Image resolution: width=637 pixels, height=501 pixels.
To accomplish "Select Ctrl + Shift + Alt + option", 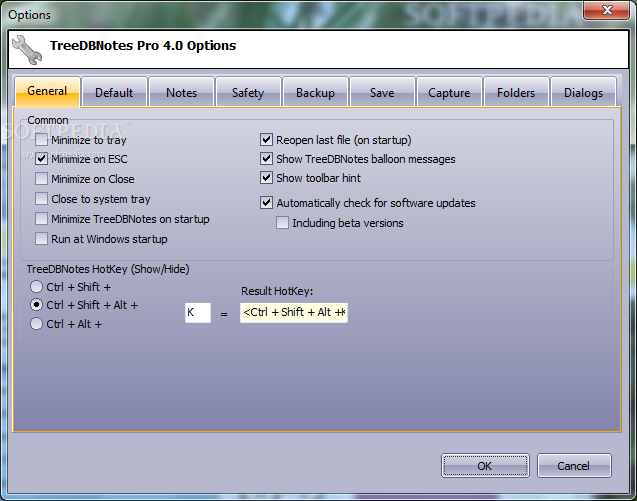I will pos(37,305).
